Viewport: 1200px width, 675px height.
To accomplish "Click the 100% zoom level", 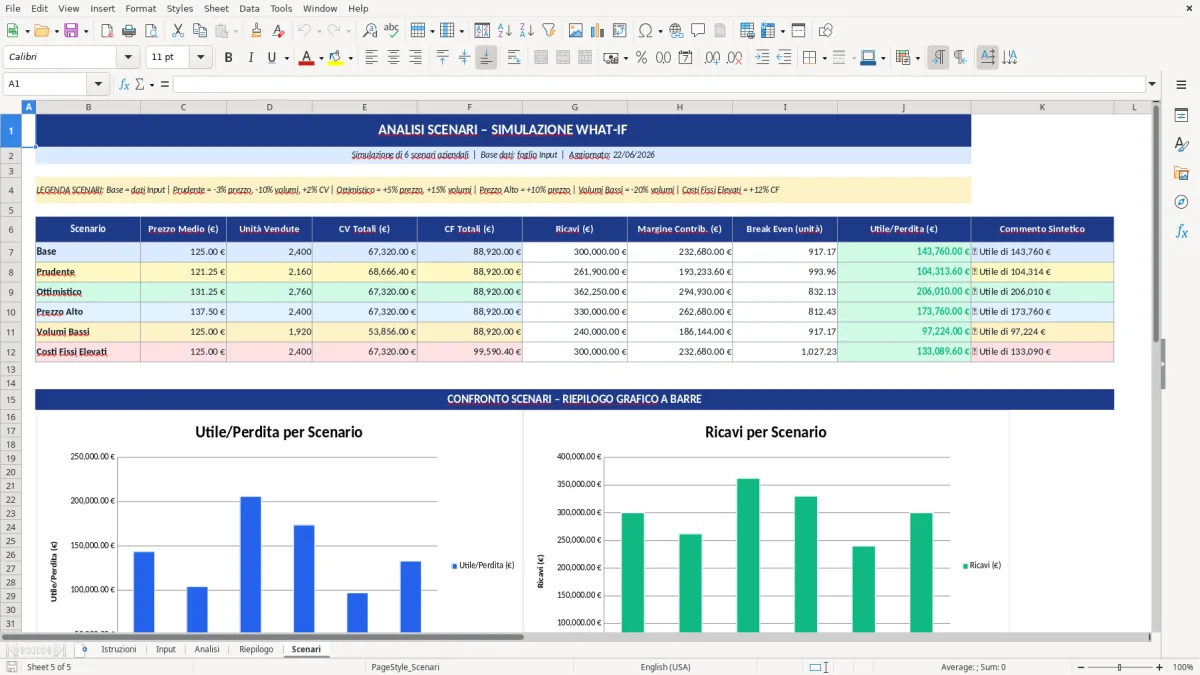I will [x=1183, y=667].
